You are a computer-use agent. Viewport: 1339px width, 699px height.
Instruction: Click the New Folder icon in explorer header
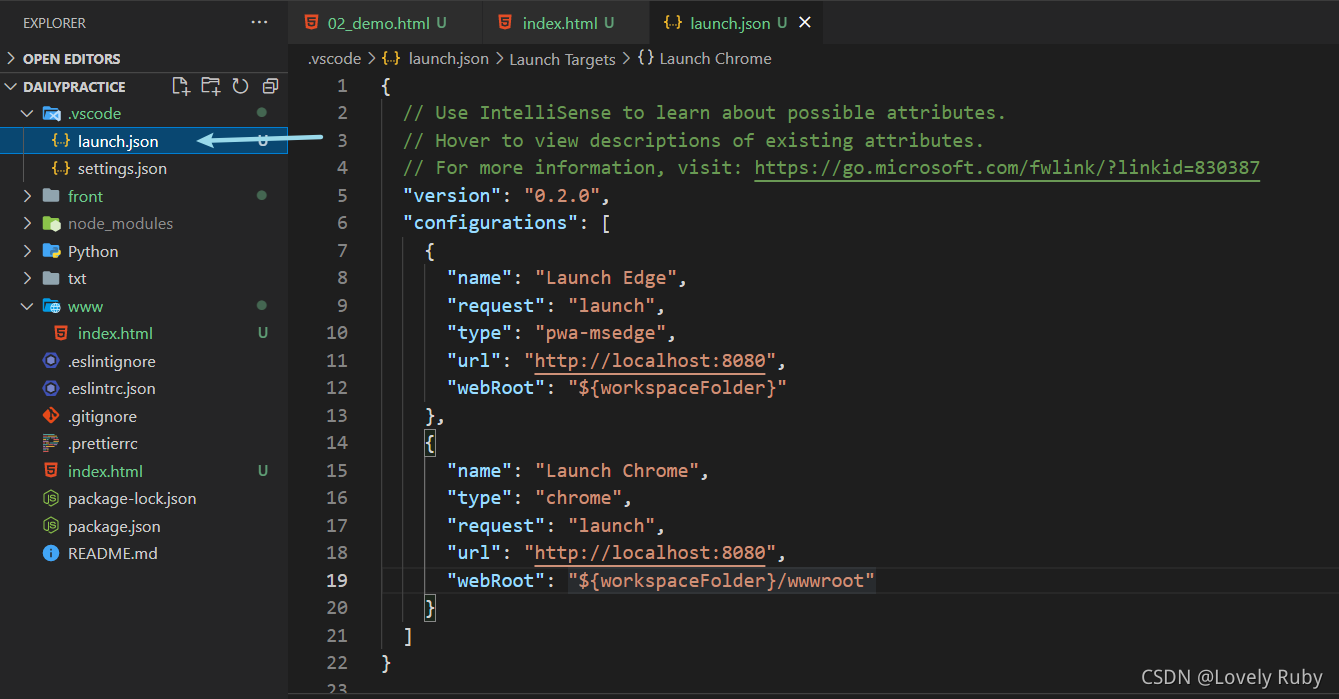click(210, 86)
